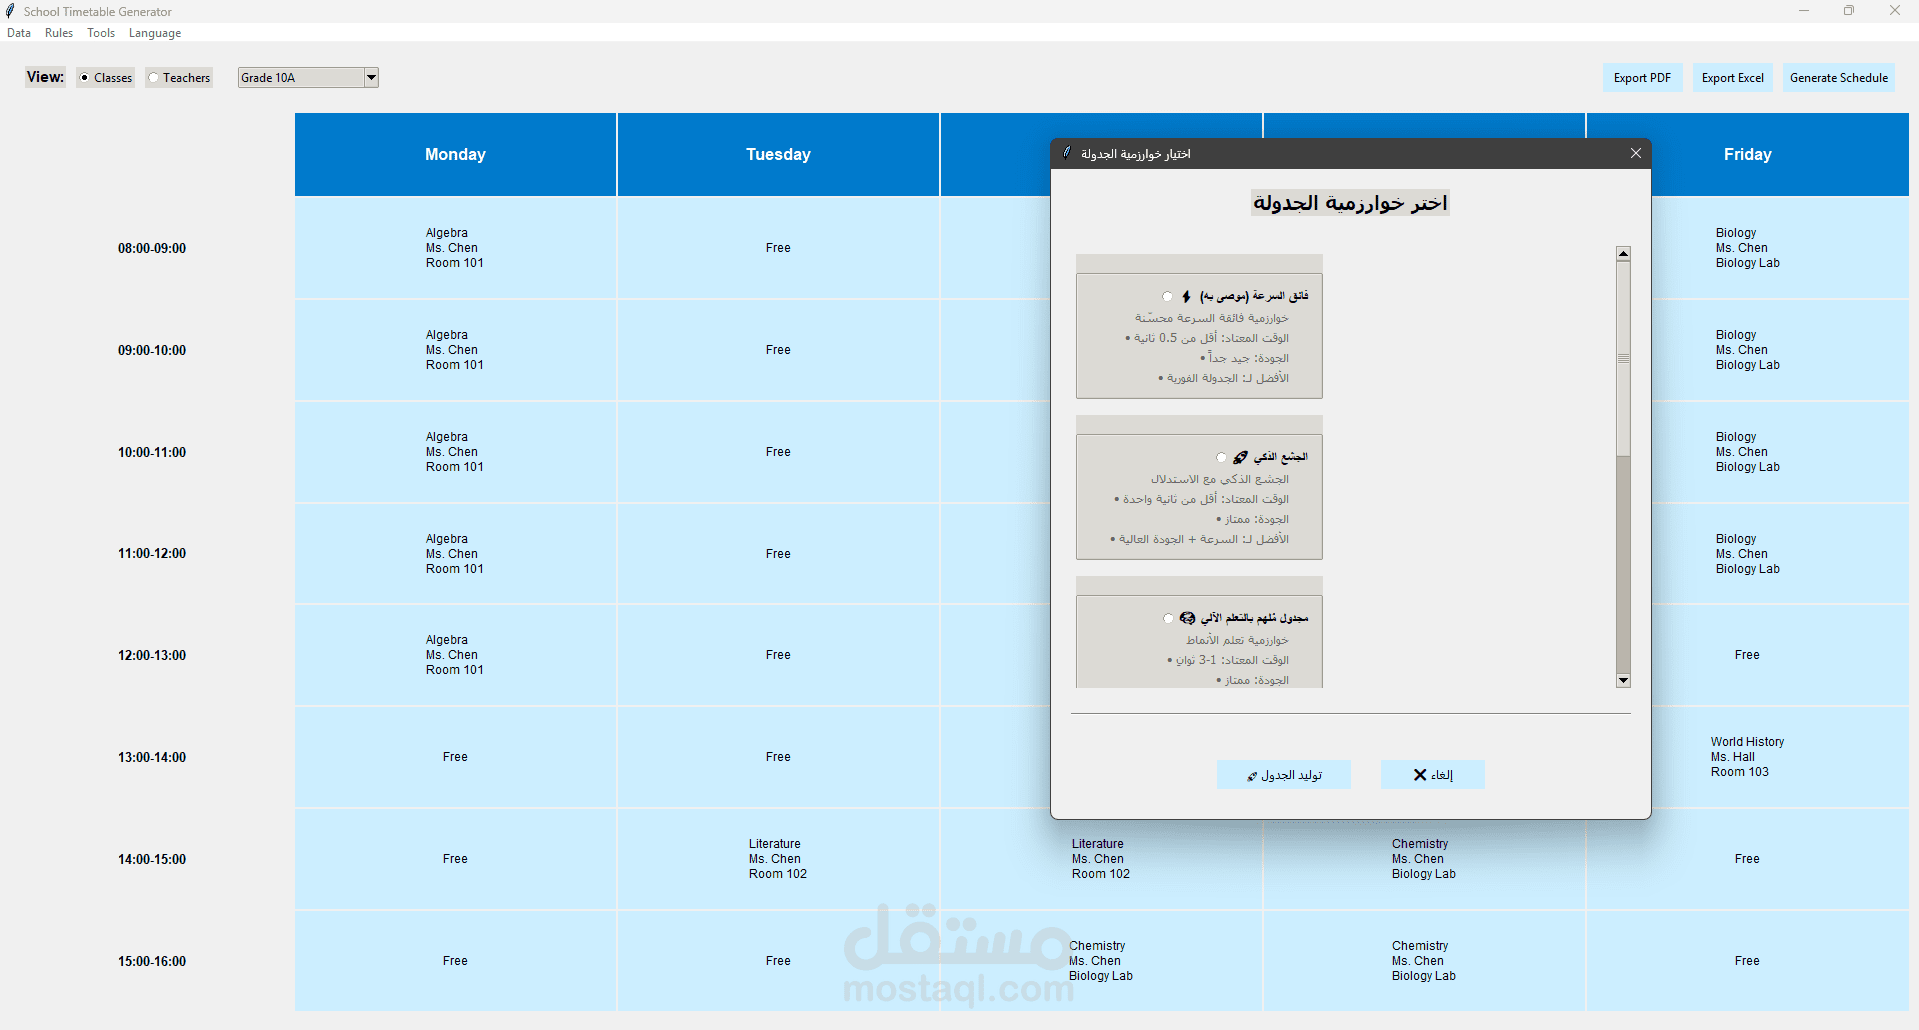Click the Generate Schedule button
Viewport: 1919px width, 1030px height.
point(1838,77)
